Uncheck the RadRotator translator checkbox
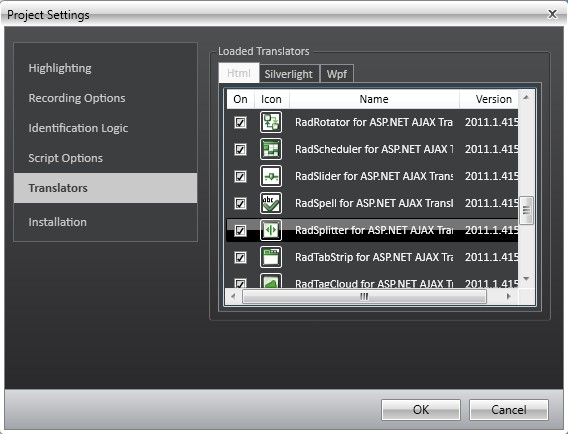The width and height of the screenshot is (568, 434). point(240,122)
